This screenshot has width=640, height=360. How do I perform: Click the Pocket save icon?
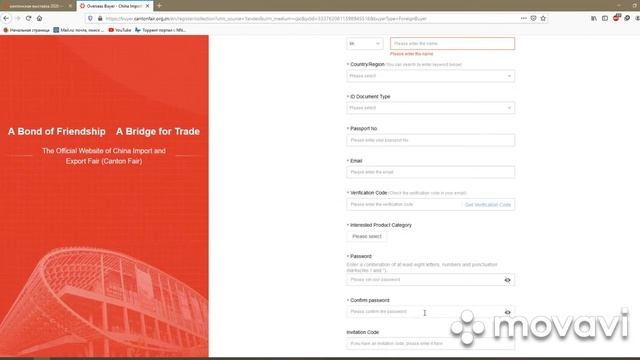click(533, 18)
